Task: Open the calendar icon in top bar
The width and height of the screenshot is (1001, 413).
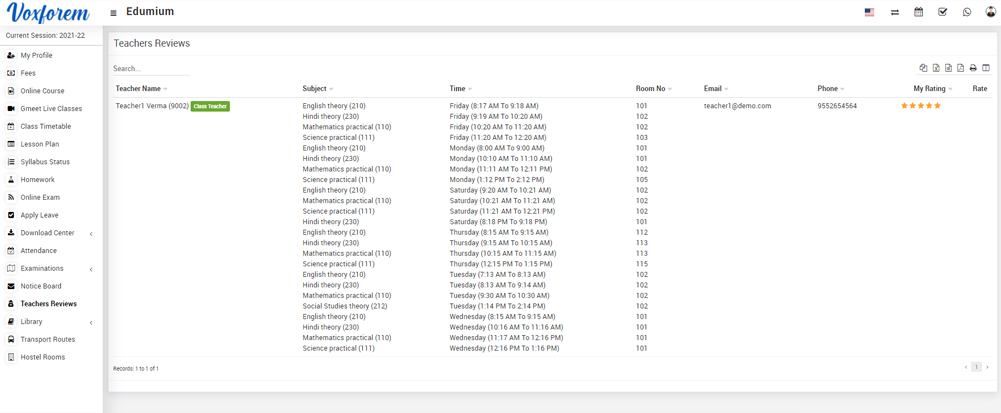Action: click(918, 12)
